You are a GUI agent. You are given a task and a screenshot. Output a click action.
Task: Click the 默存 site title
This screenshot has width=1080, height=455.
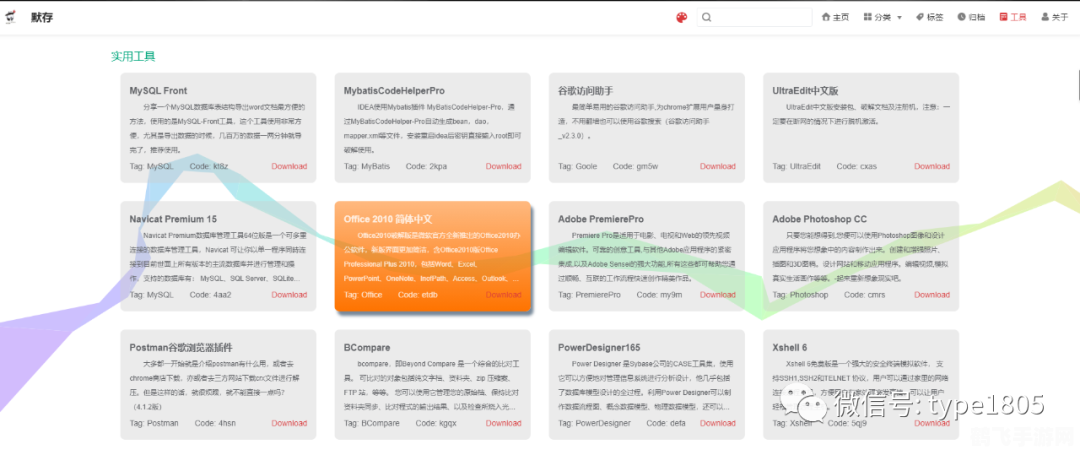pyautogui.click(x=41, y=17)
